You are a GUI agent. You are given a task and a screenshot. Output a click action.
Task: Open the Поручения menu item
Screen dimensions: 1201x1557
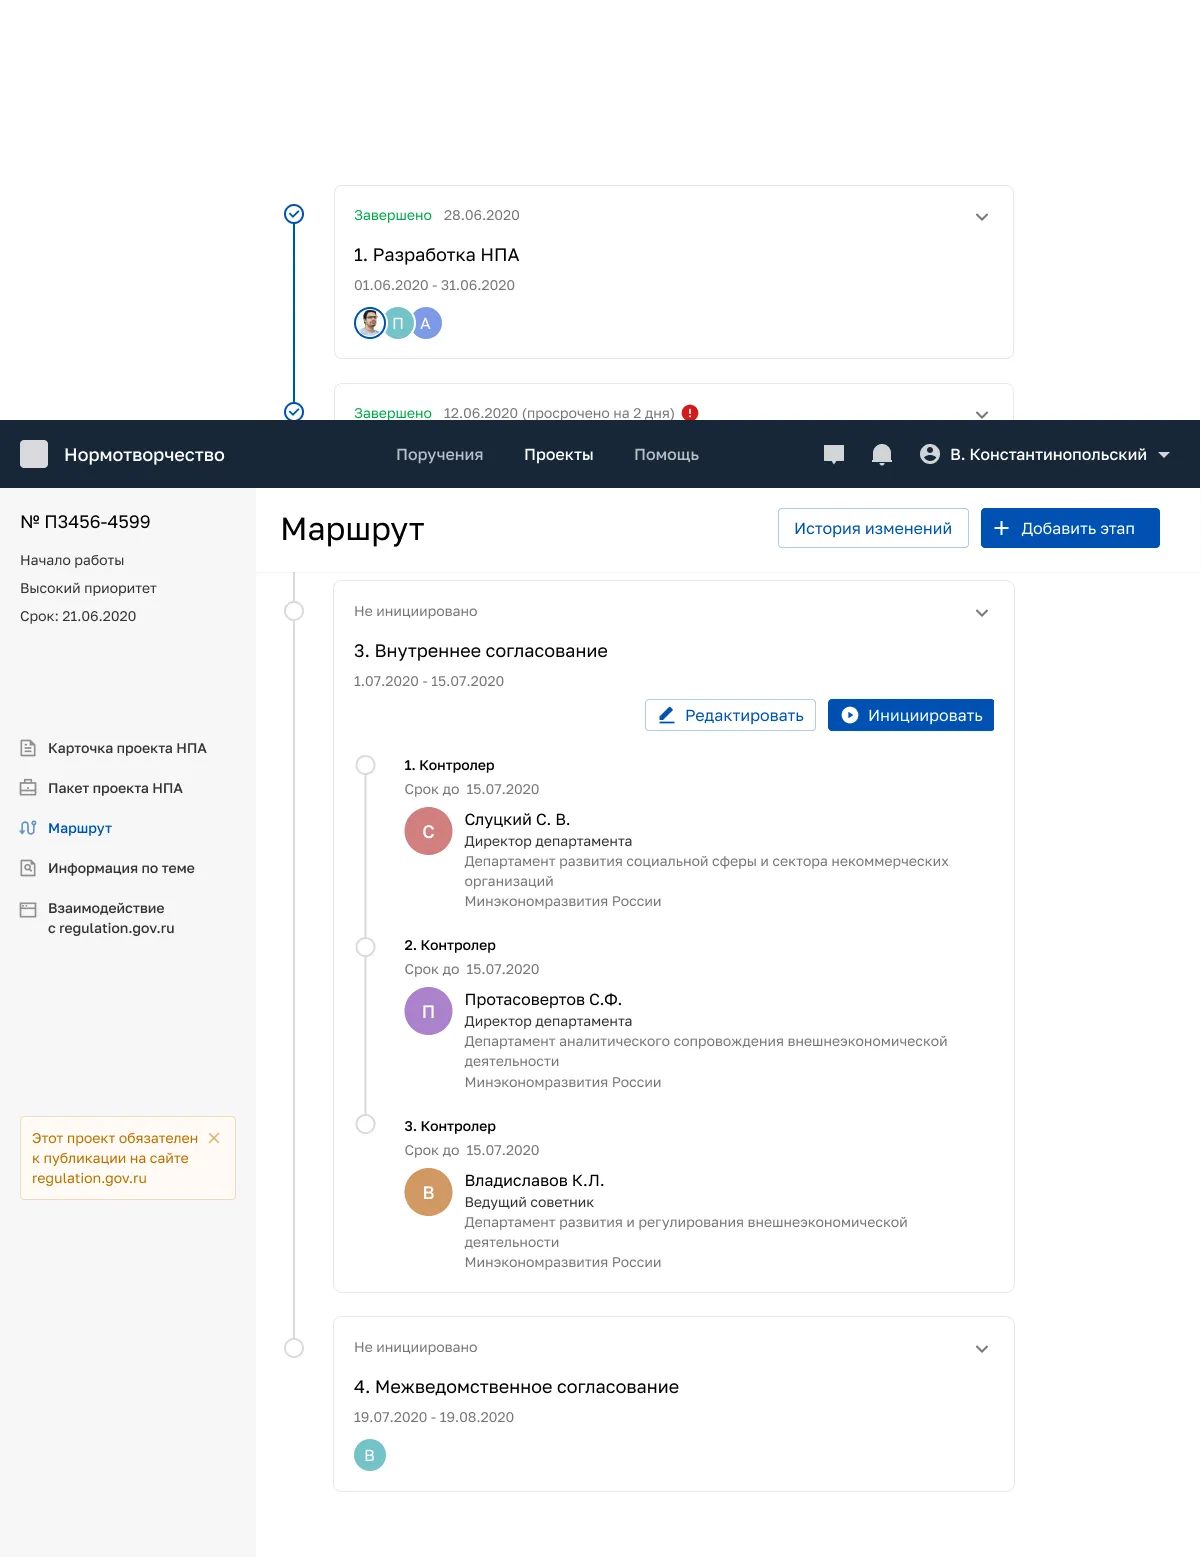(440, 454)
